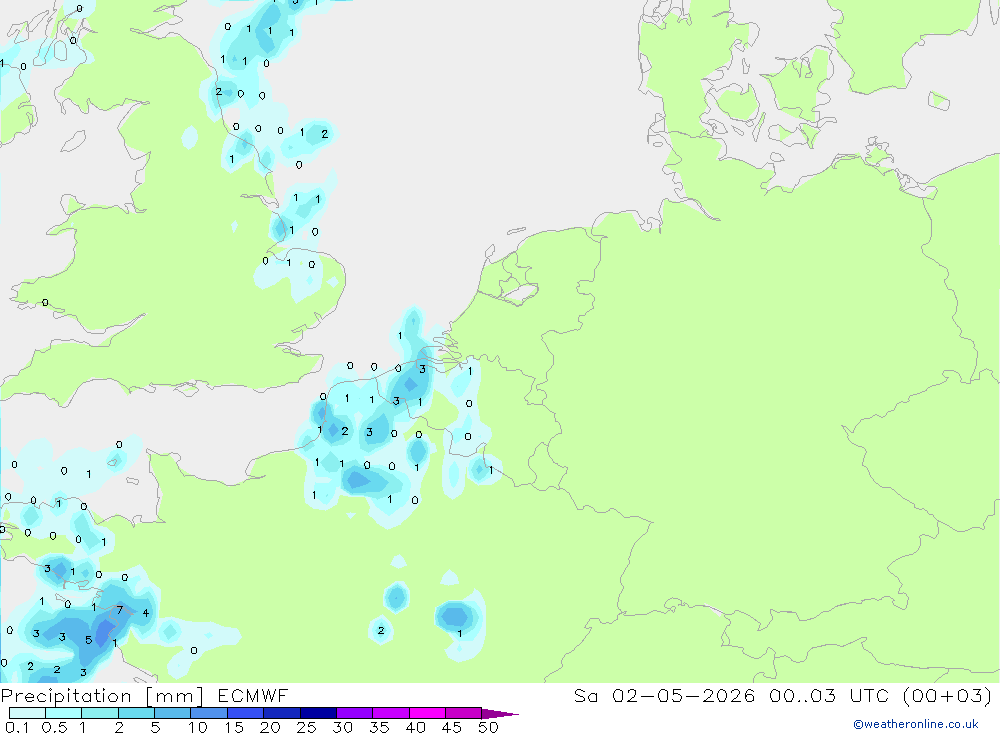Click the arrow tip beyond 50 on legend

499,713
